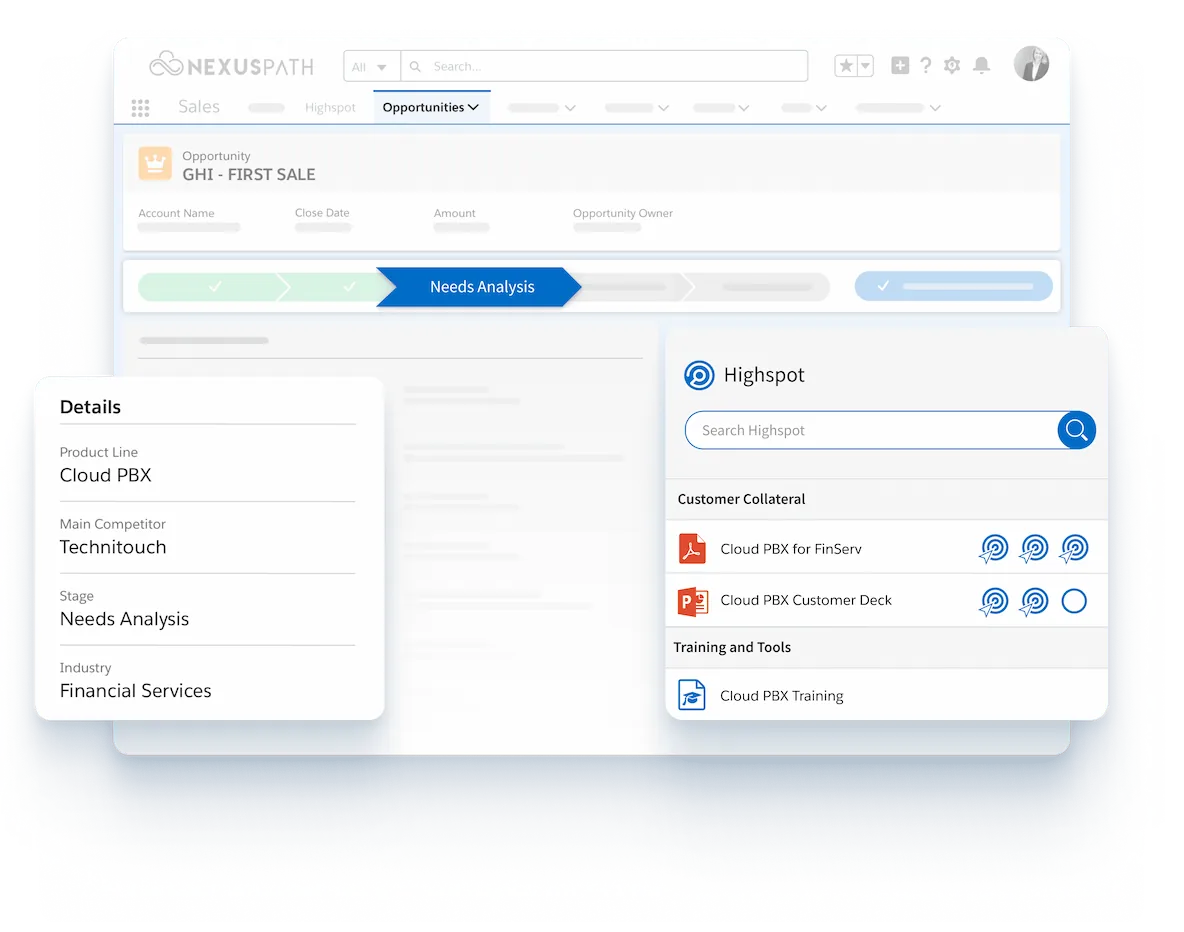Click second pitch icon for Customer Deck
The height and width of the screenshot is (932, 1184).
coord(1034,602)
